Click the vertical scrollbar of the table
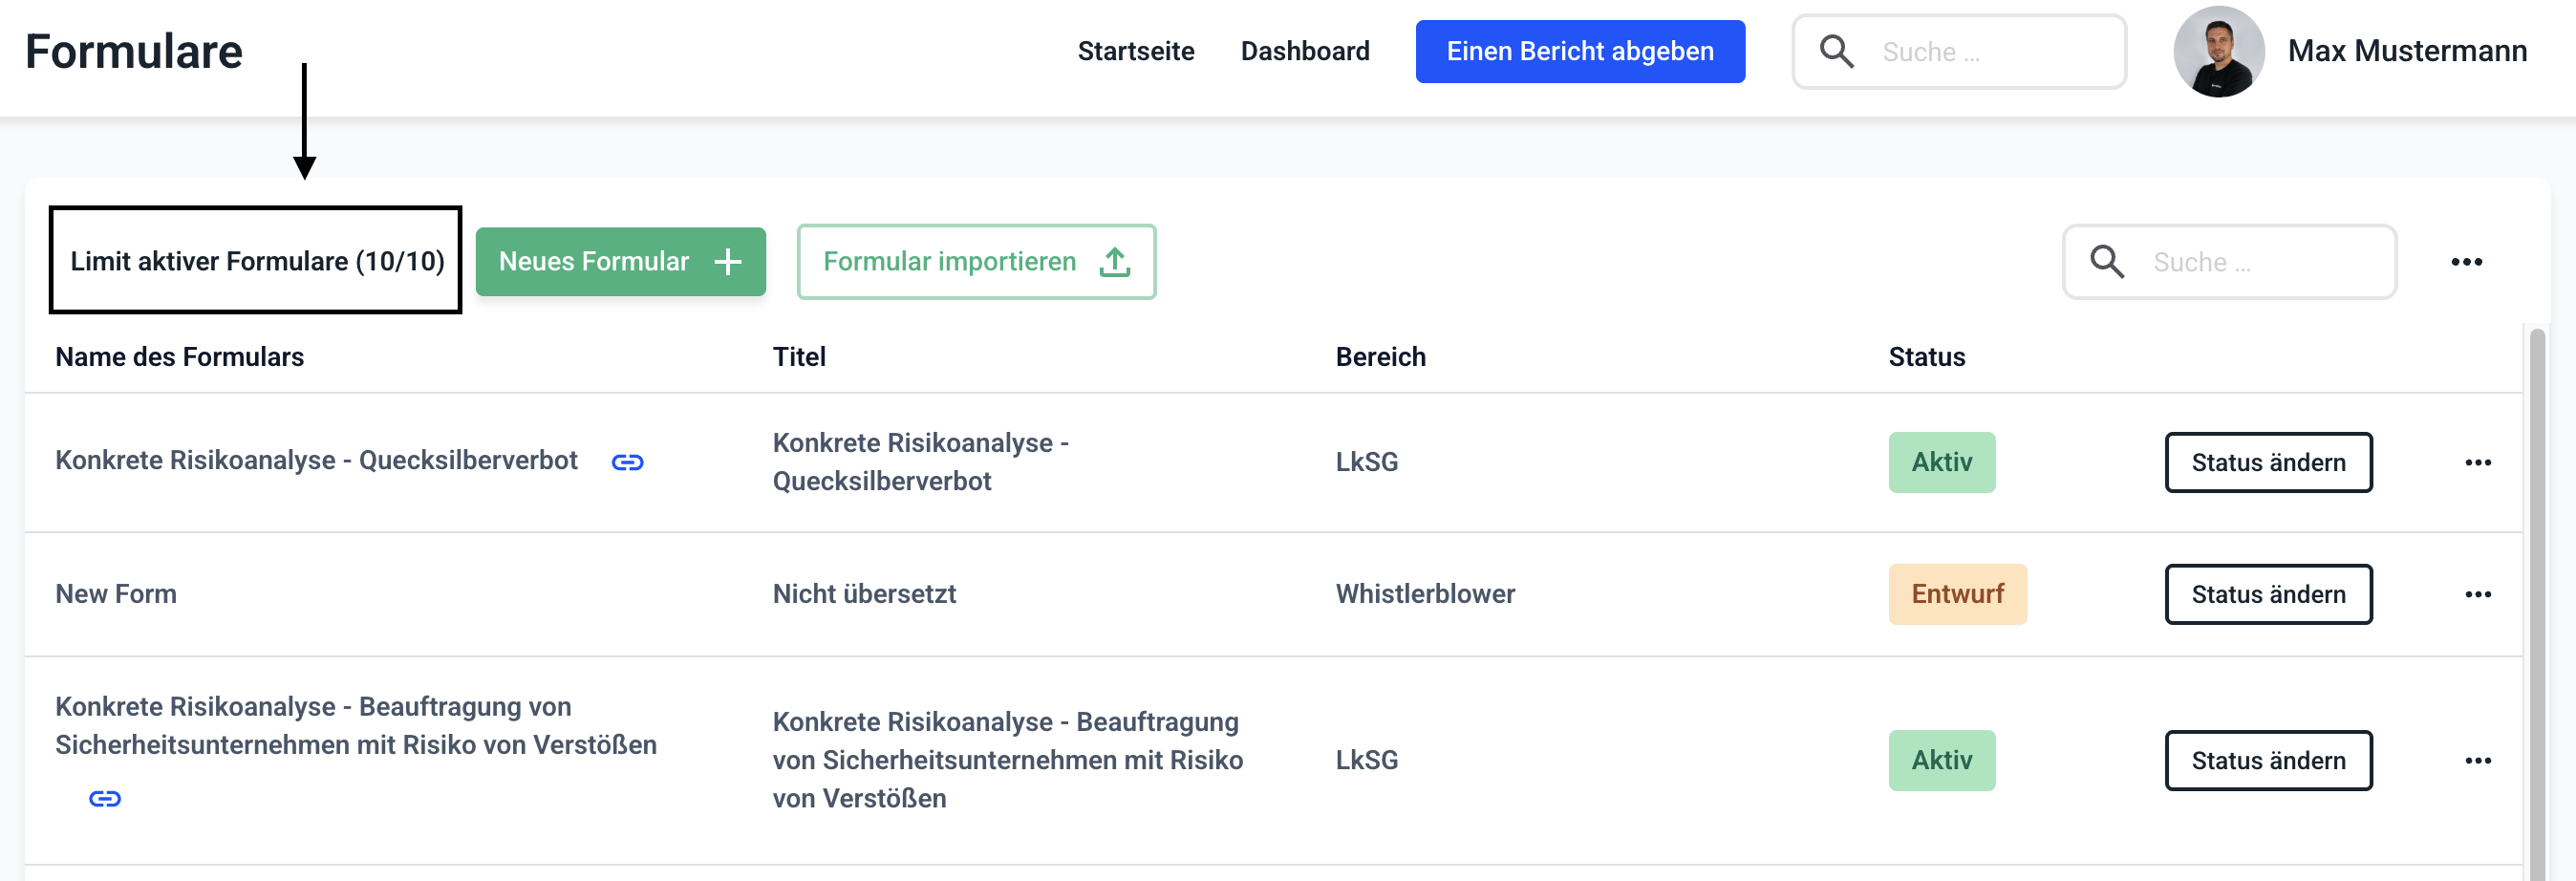Viewport: 2576px width, 881px height. coord(2536,600)
